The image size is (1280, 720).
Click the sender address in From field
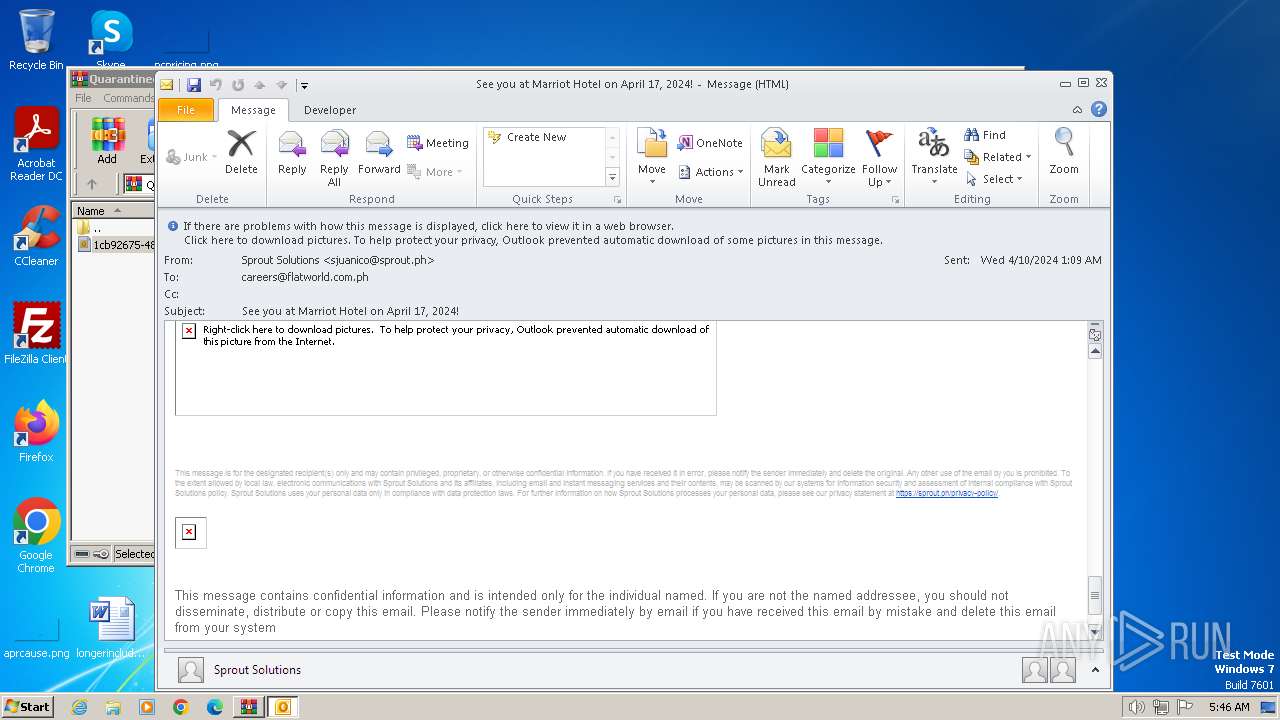point(338,260)
